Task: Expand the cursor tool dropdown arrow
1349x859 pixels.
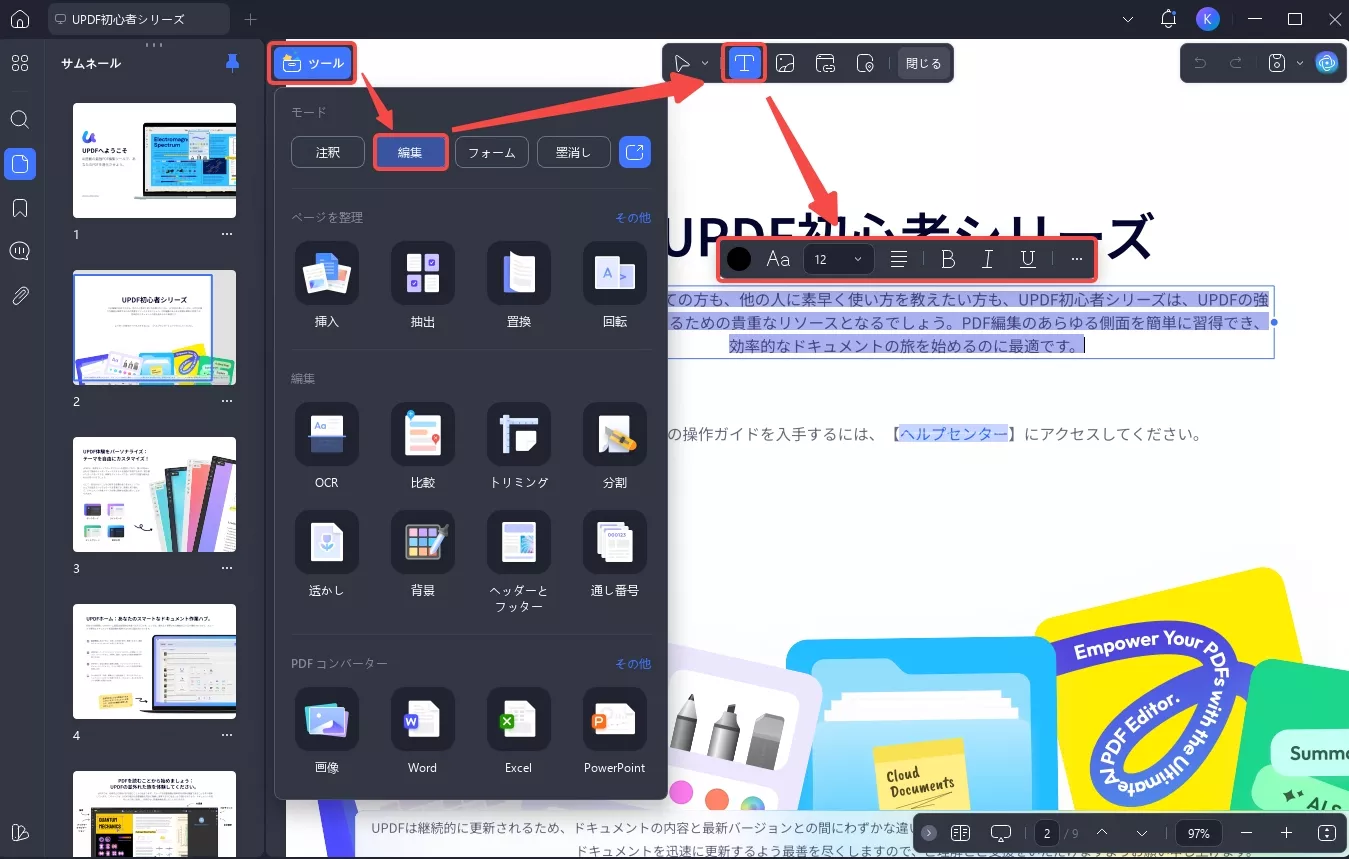Action: click(705, 63)
